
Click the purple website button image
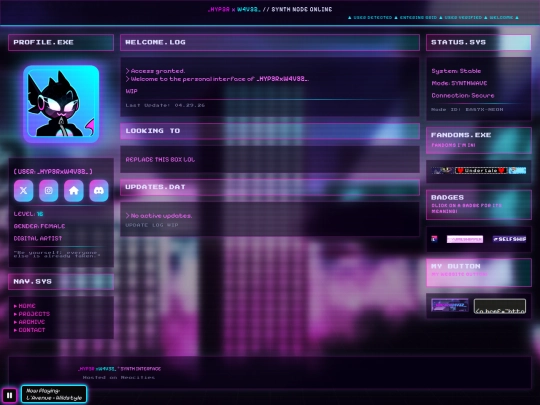click(x=450, y=305)
